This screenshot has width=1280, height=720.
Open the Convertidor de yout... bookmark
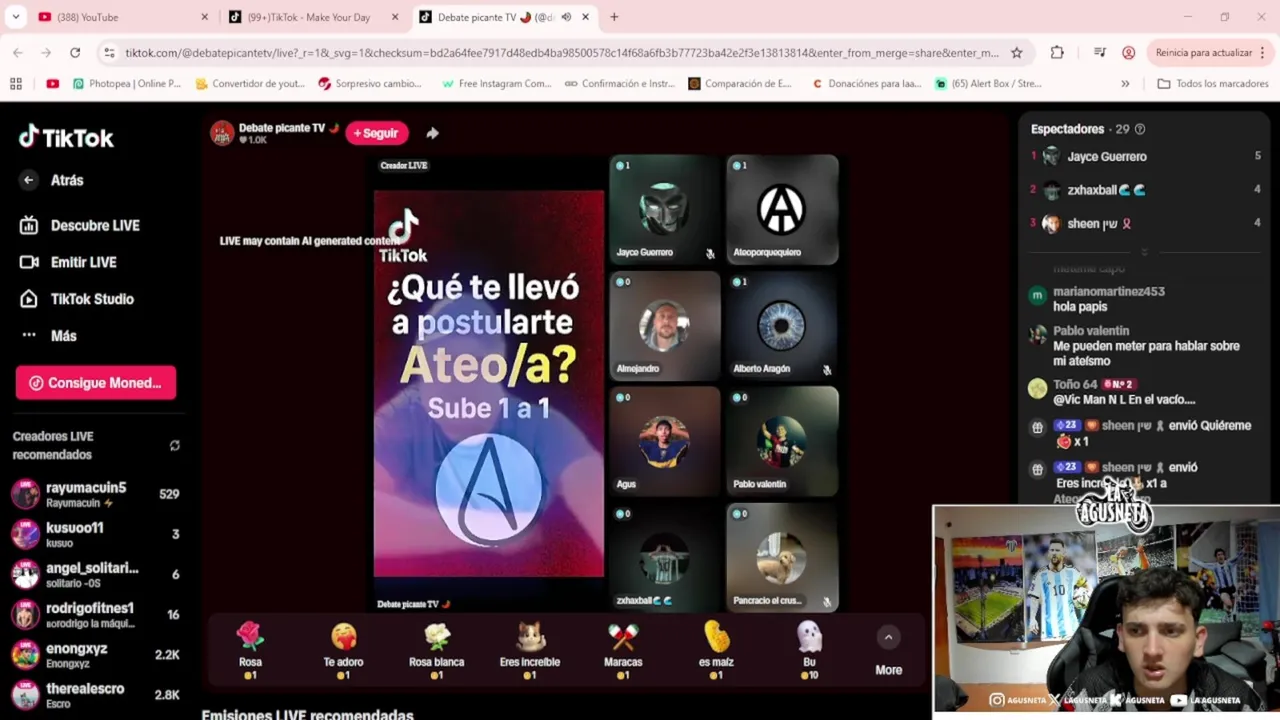(250, 84)
